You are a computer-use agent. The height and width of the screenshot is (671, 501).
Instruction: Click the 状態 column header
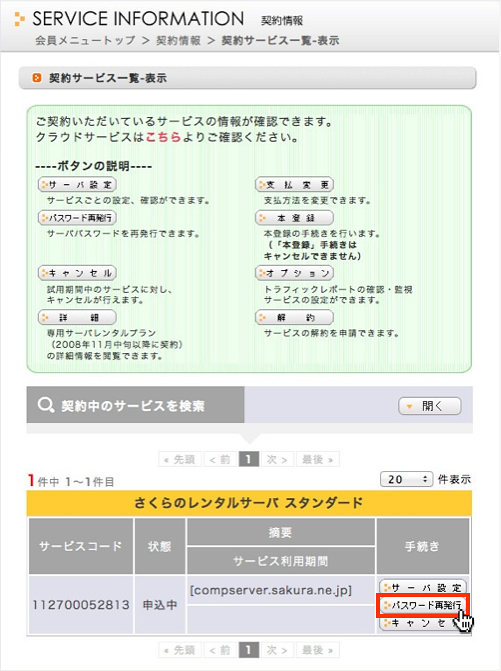pos(160,546)
